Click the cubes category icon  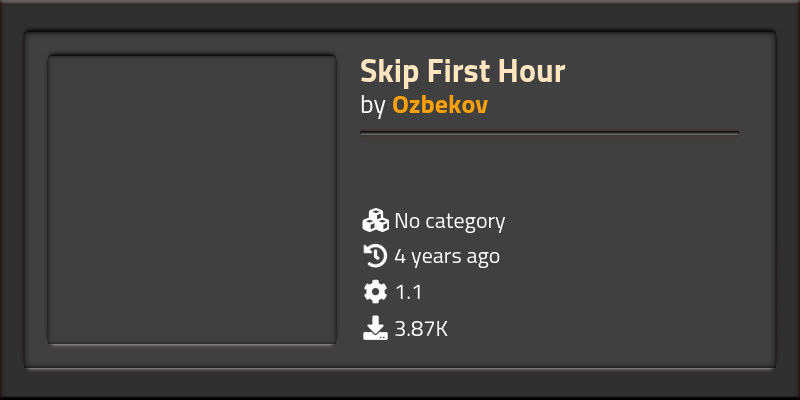(x=375, y=220)
